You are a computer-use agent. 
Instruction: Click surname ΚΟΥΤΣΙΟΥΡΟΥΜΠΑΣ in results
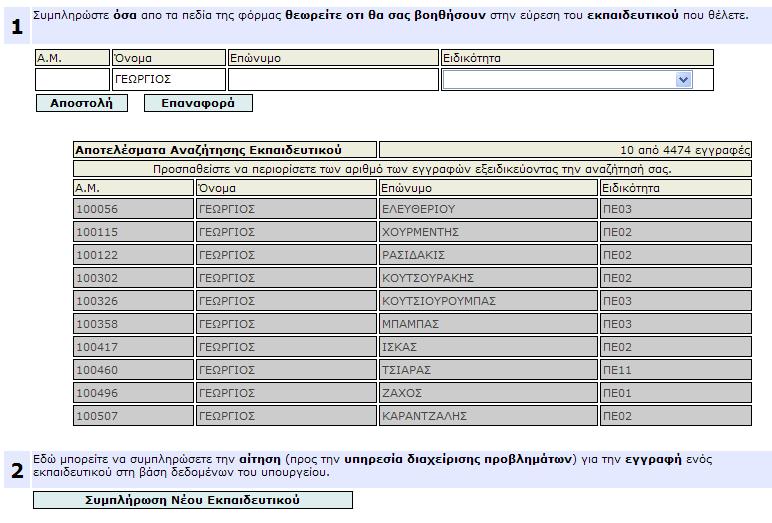click(x=439, y=301)
